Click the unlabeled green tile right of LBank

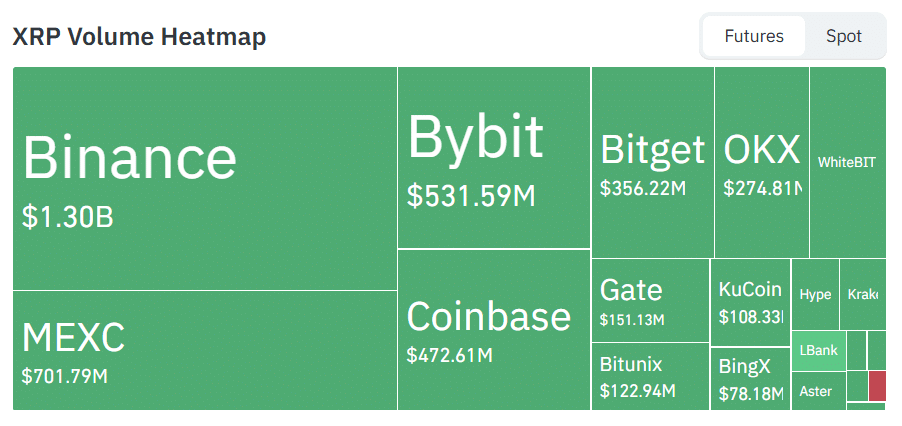click(x=856, y=351)
